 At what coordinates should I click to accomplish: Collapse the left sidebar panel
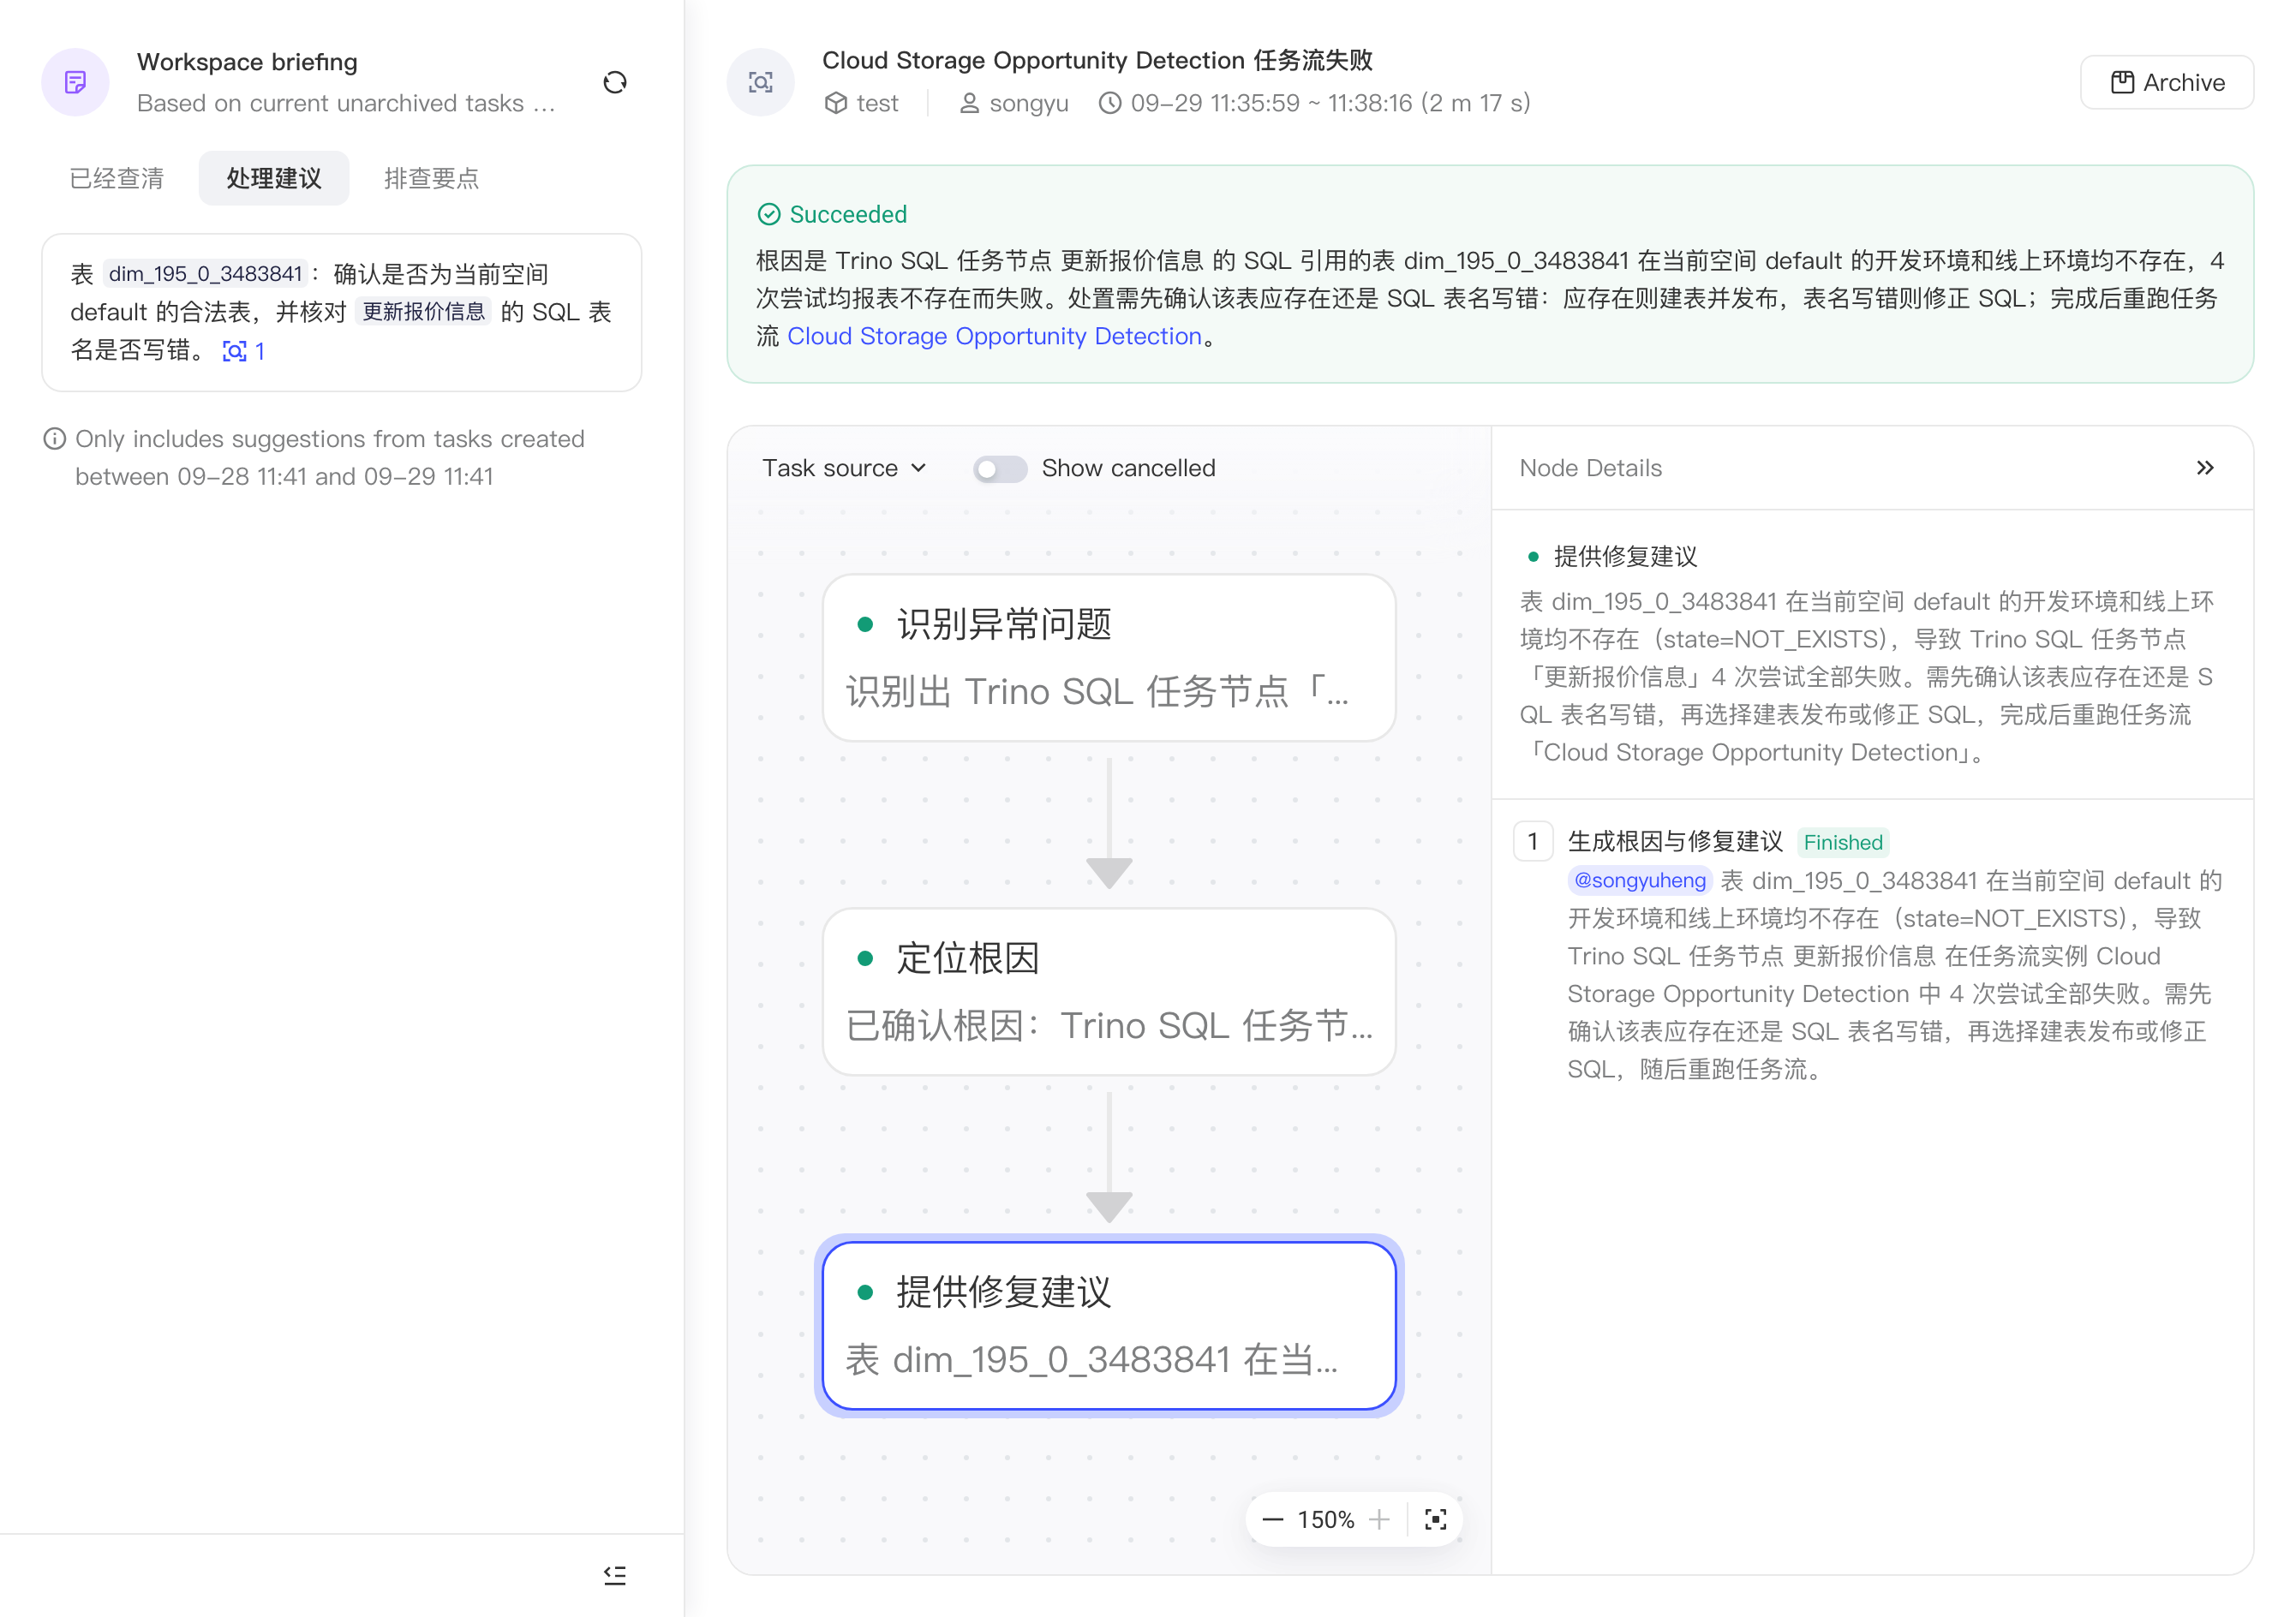[x=615, y=1575]
